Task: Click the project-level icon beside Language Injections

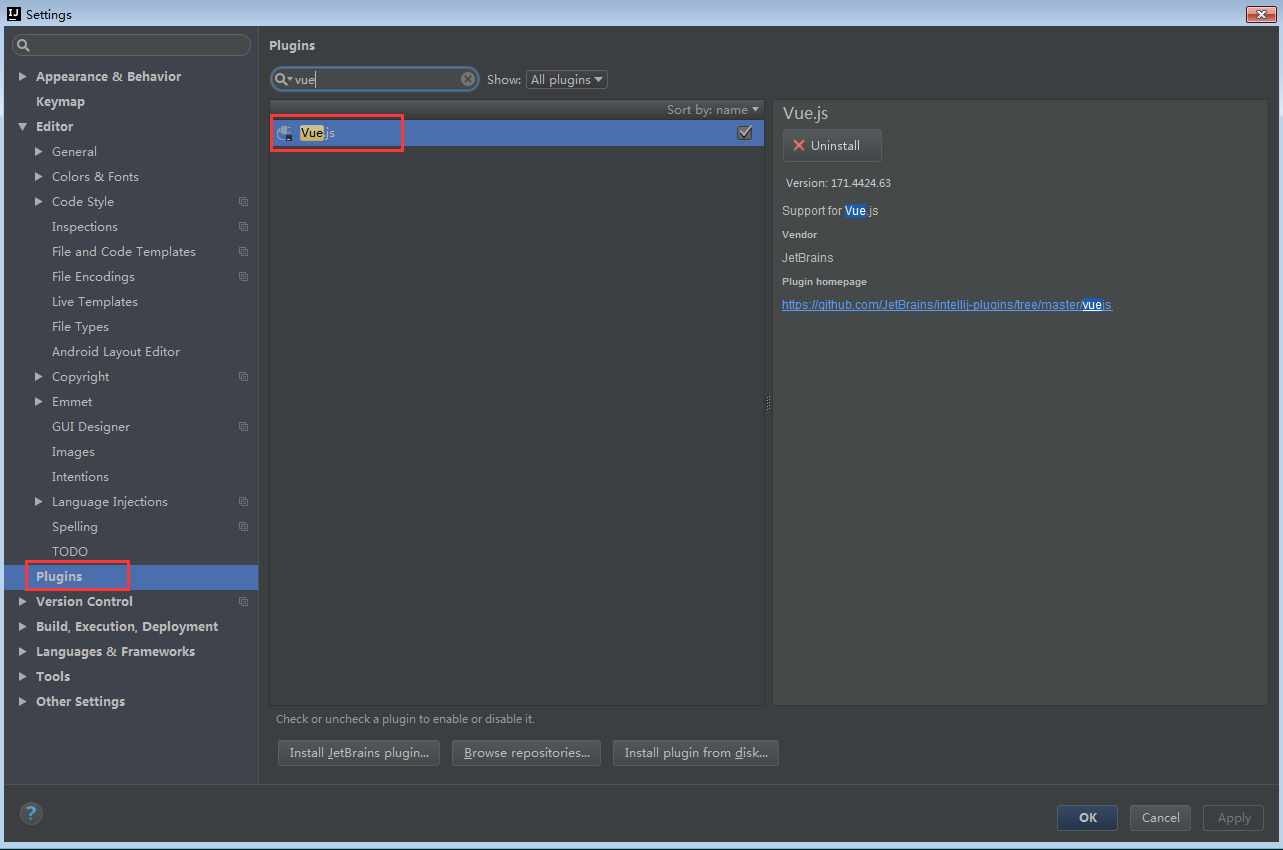Action: tap(243, 502)
